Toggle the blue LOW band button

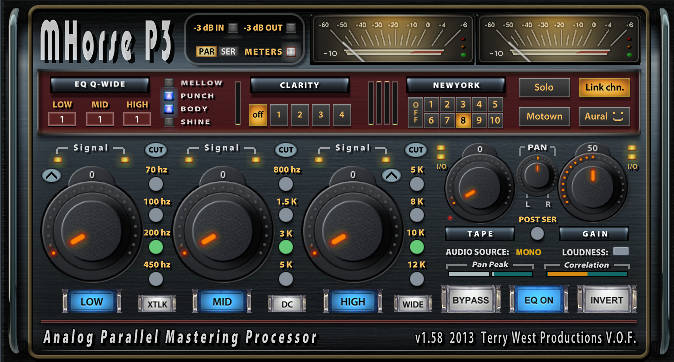tap(91, 301)
